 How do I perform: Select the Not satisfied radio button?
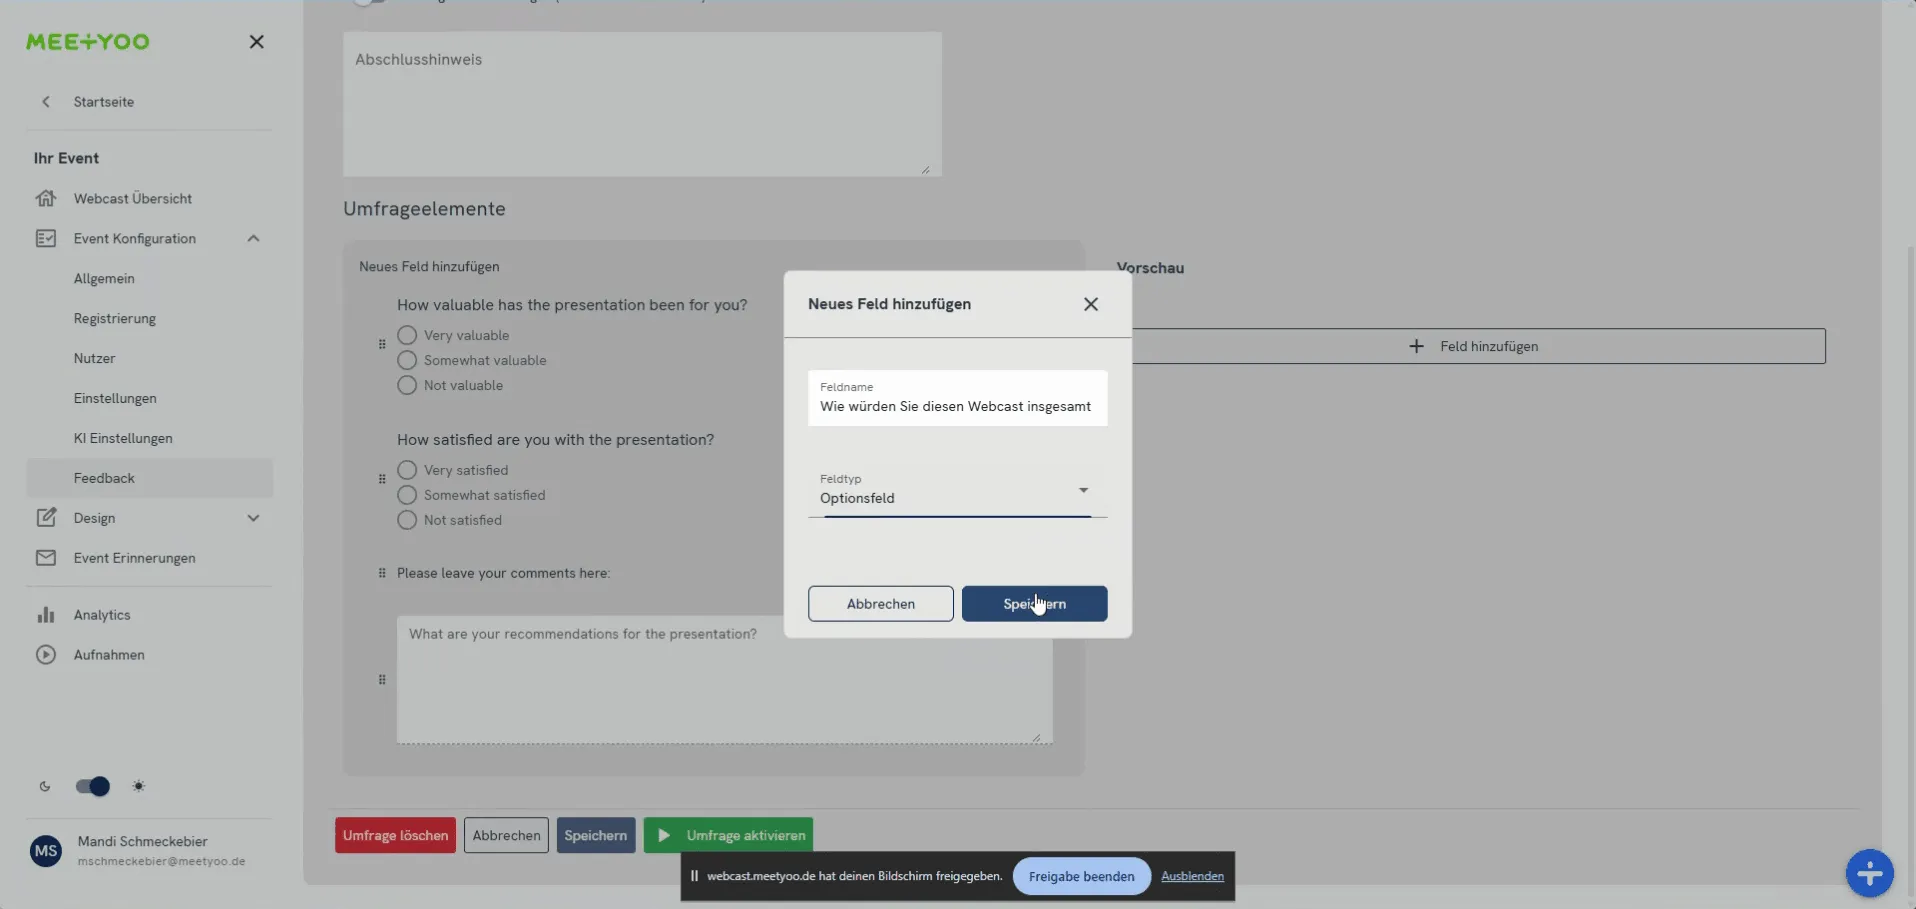tap(408, 520)
